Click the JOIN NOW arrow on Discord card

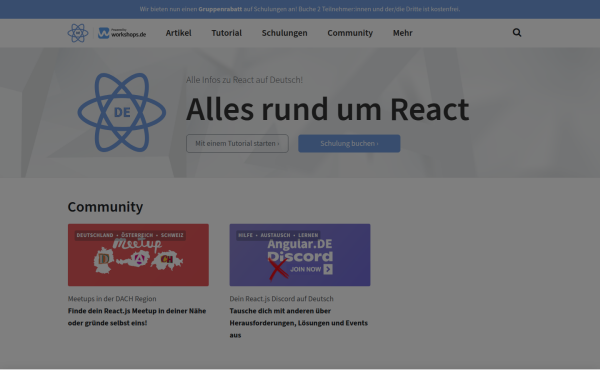coord(328,269)
